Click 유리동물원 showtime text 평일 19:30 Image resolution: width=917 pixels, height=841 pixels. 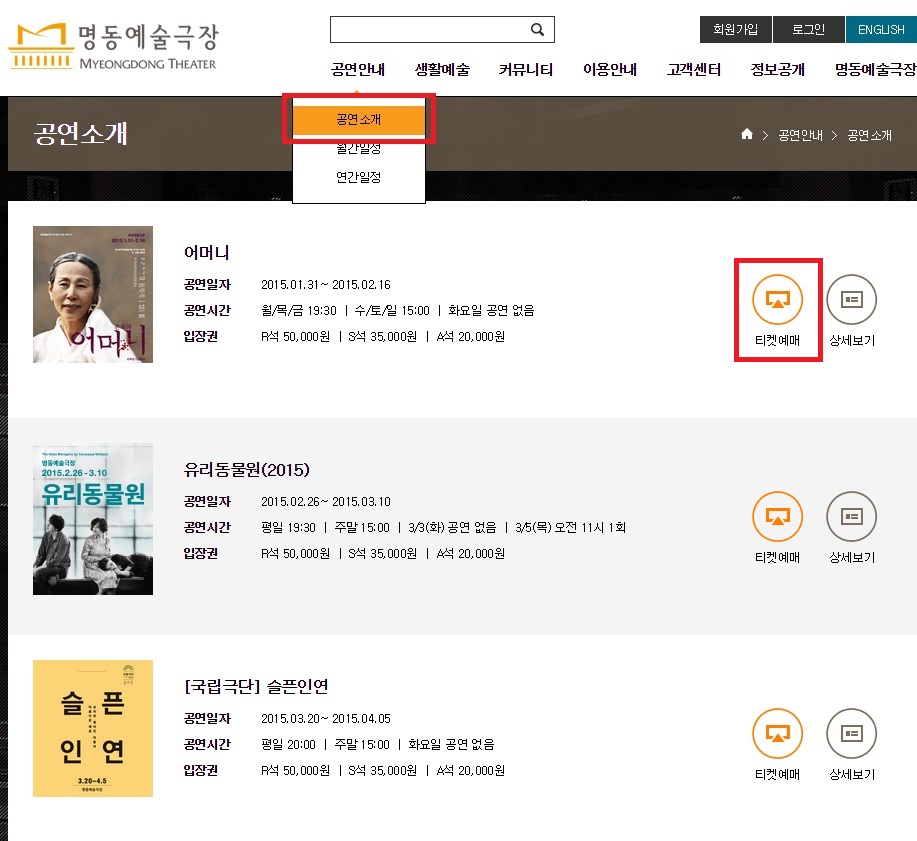pyautogui.click(x=288, y=528)
